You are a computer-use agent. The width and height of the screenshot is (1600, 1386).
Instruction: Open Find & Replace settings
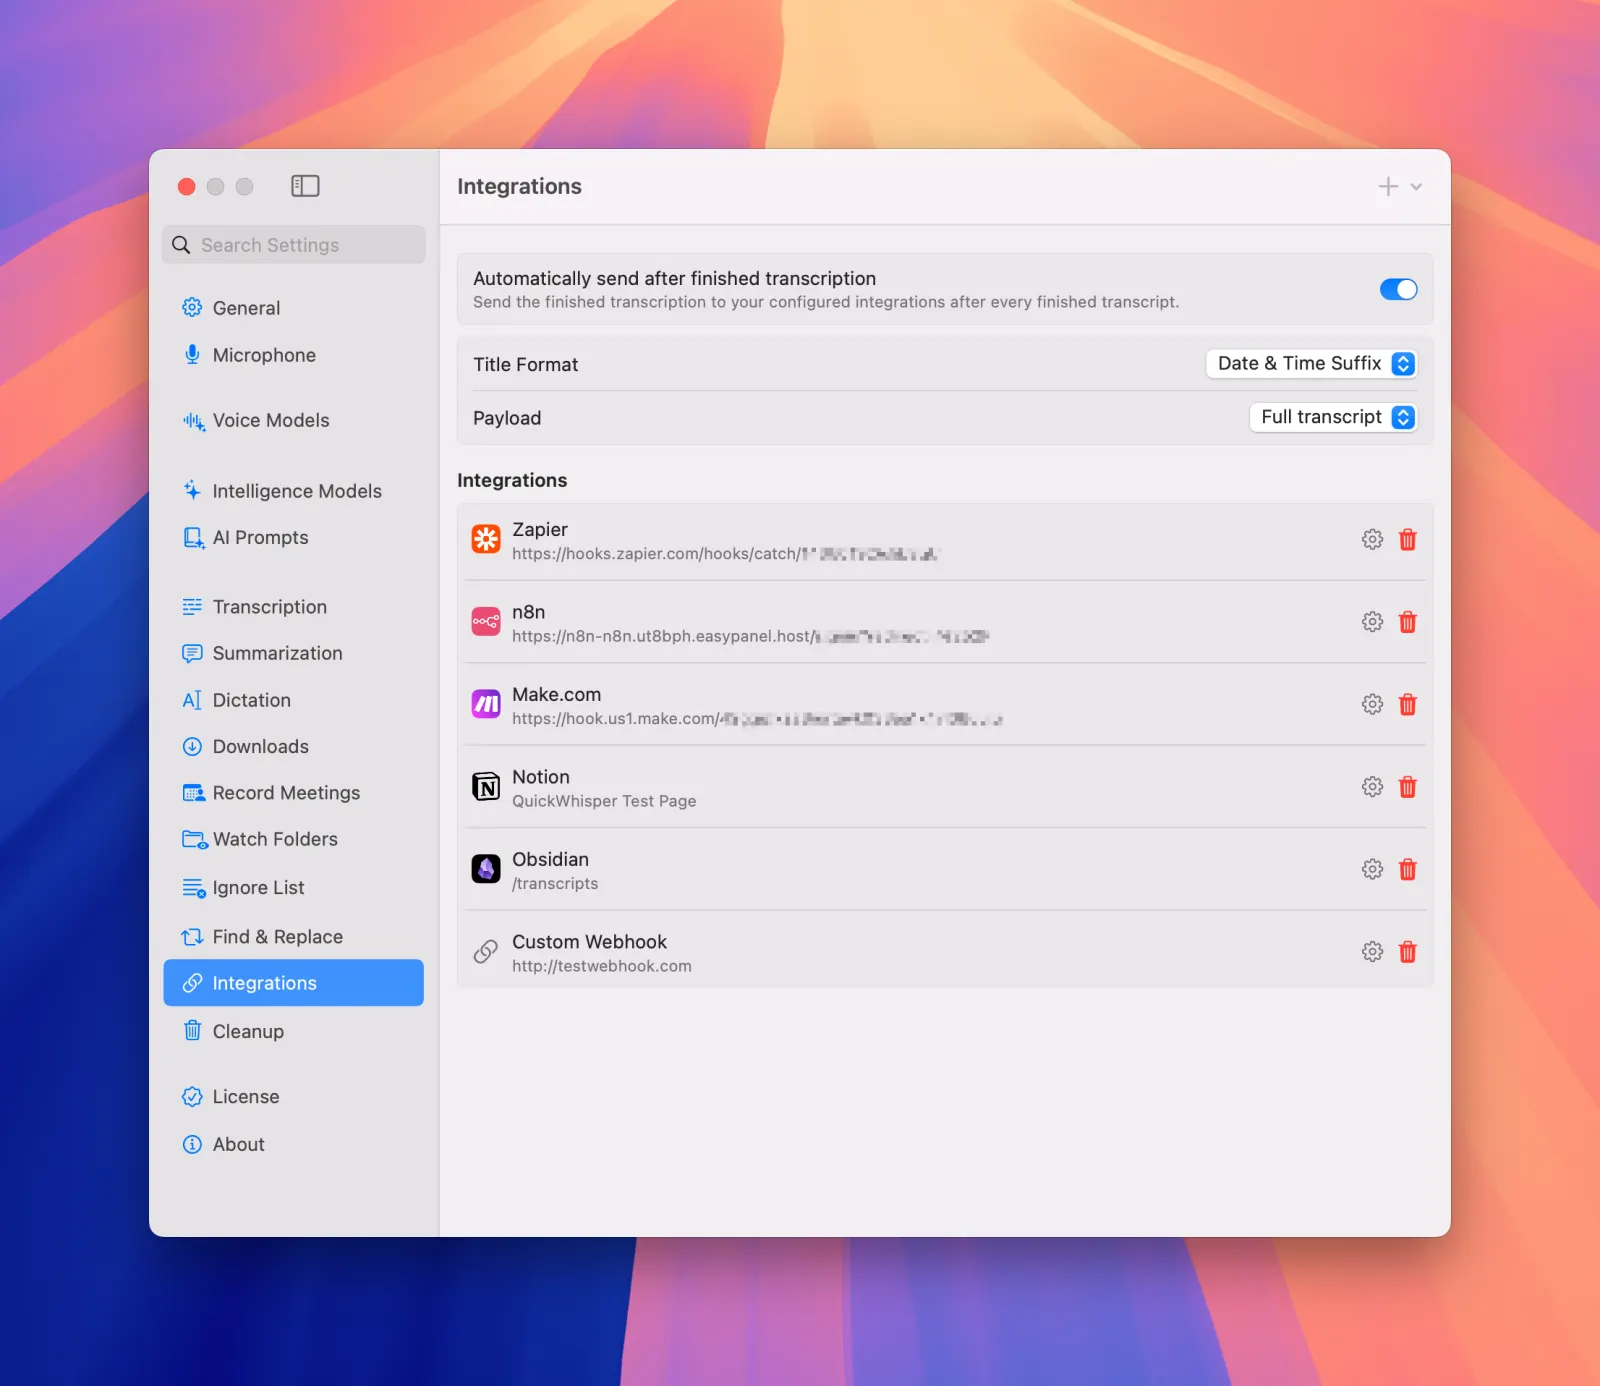coord(294,937)
